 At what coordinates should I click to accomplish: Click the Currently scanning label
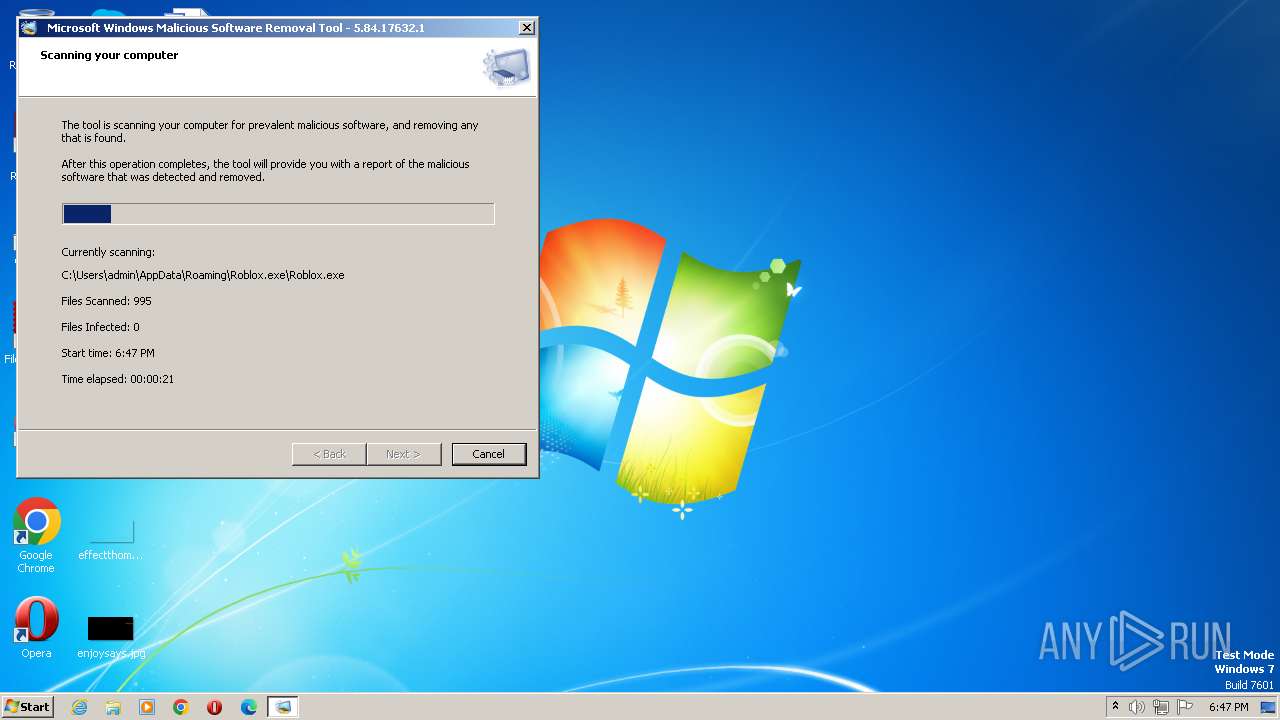(108, 252)
